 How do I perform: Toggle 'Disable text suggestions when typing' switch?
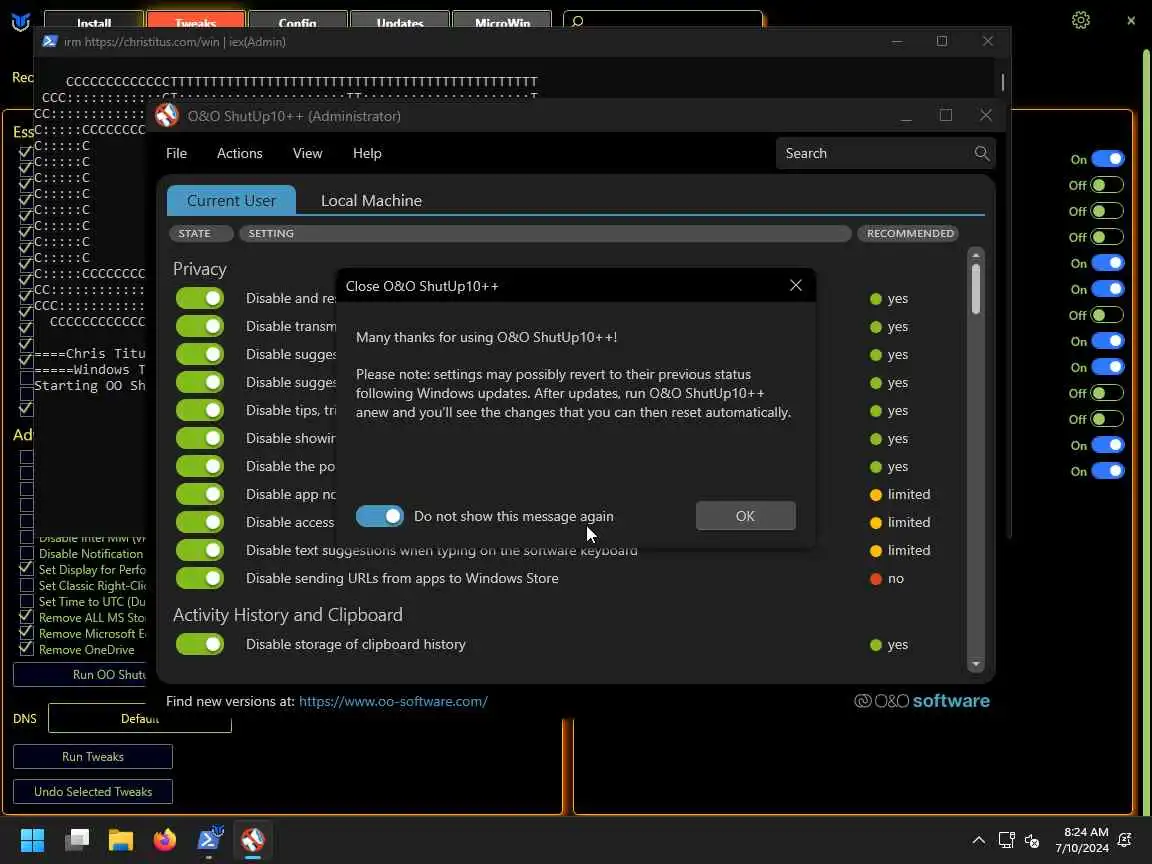(200, 550)
